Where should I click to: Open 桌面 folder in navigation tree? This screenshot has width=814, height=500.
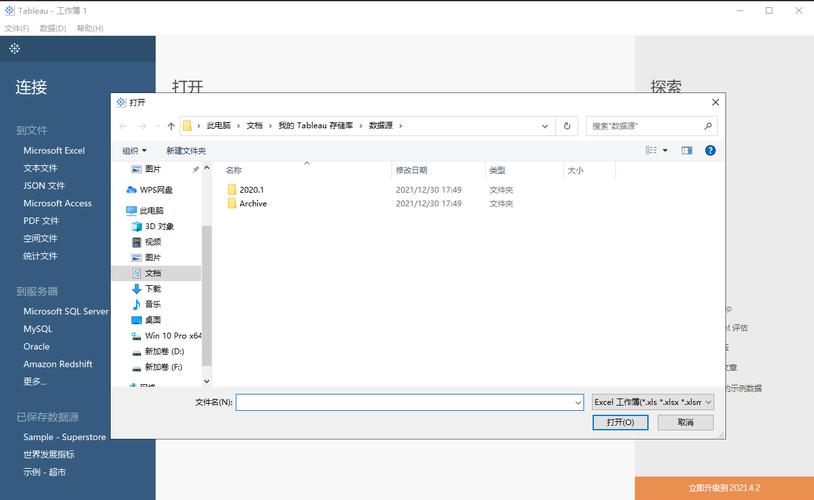(x=146, y=320)
